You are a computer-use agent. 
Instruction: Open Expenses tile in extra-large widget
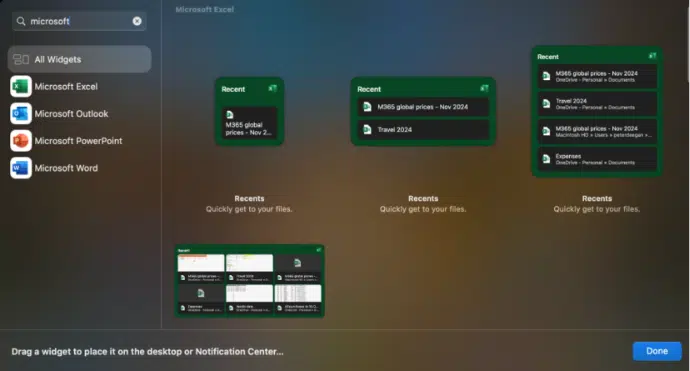[201, 299]
